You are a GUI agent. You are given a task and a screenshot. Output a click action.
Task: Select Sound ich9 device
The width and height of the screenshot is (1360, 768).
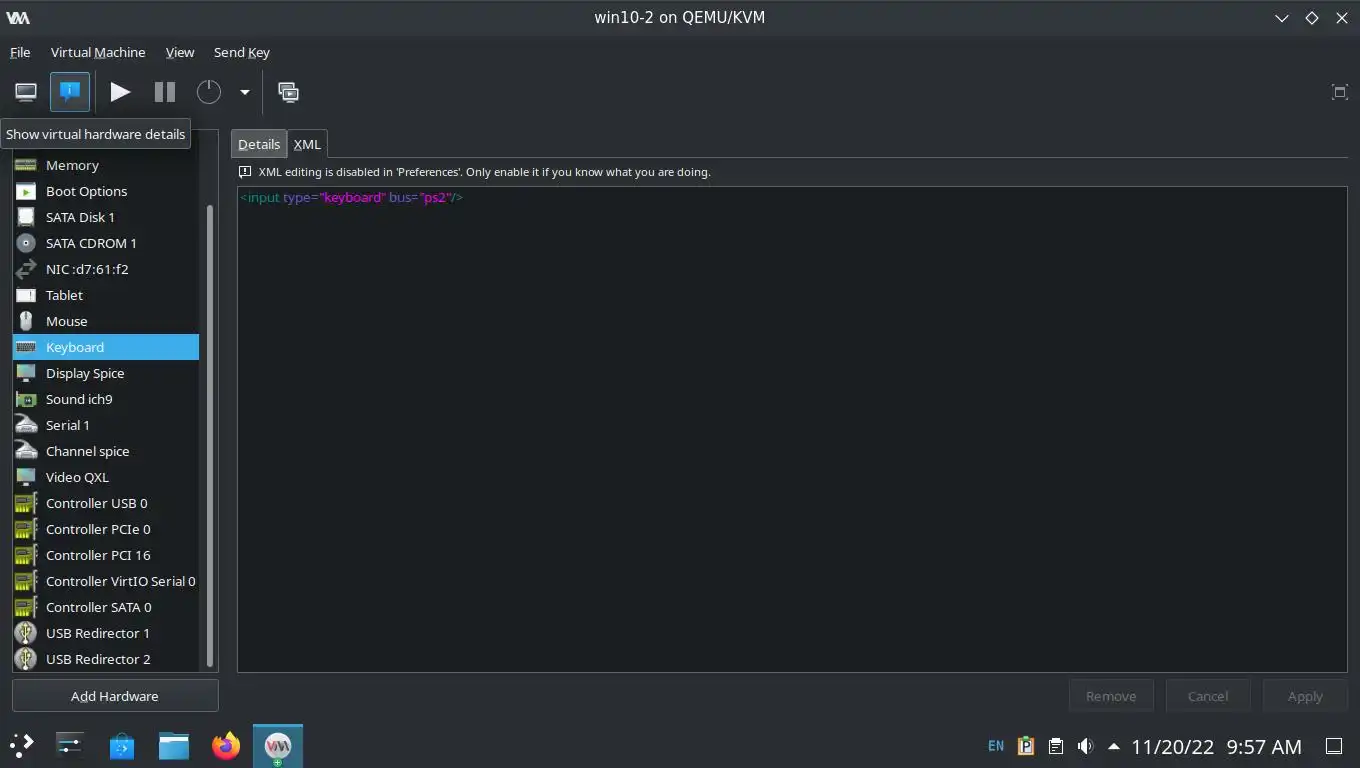tap(106, 399)
